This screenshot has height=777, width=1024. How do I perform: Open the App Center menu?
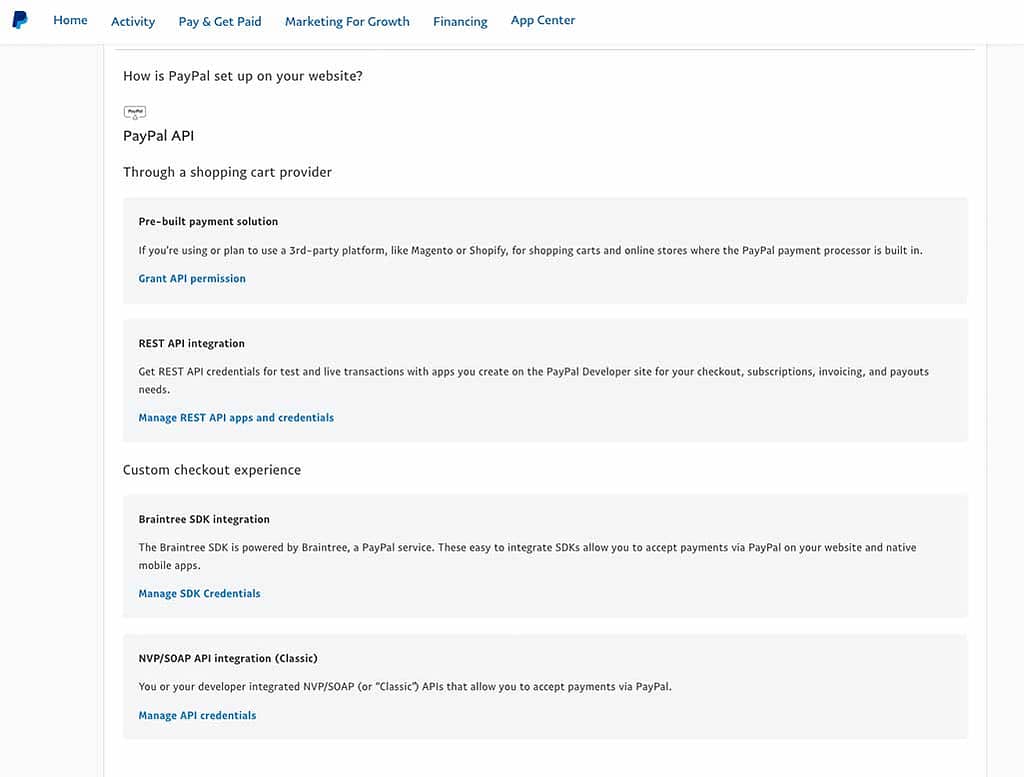(543, 20)
